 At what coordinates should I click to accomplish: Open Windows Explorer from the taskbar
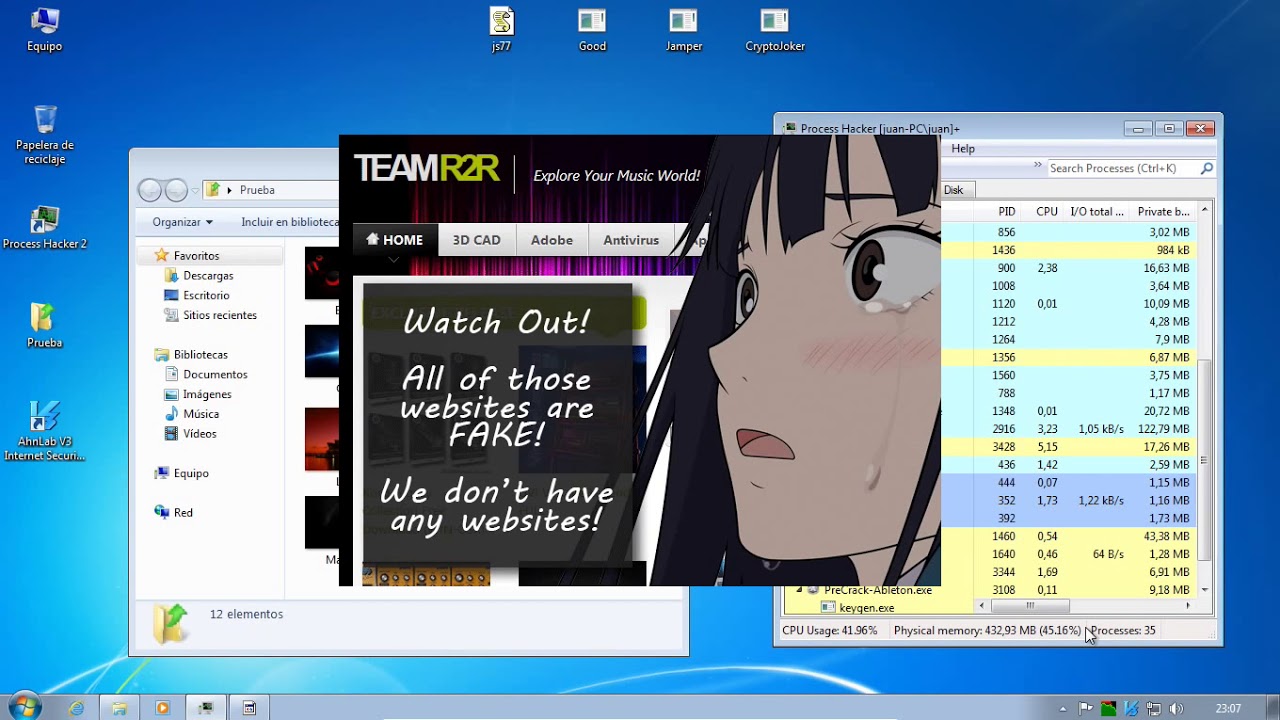click(x=120, y=708)
